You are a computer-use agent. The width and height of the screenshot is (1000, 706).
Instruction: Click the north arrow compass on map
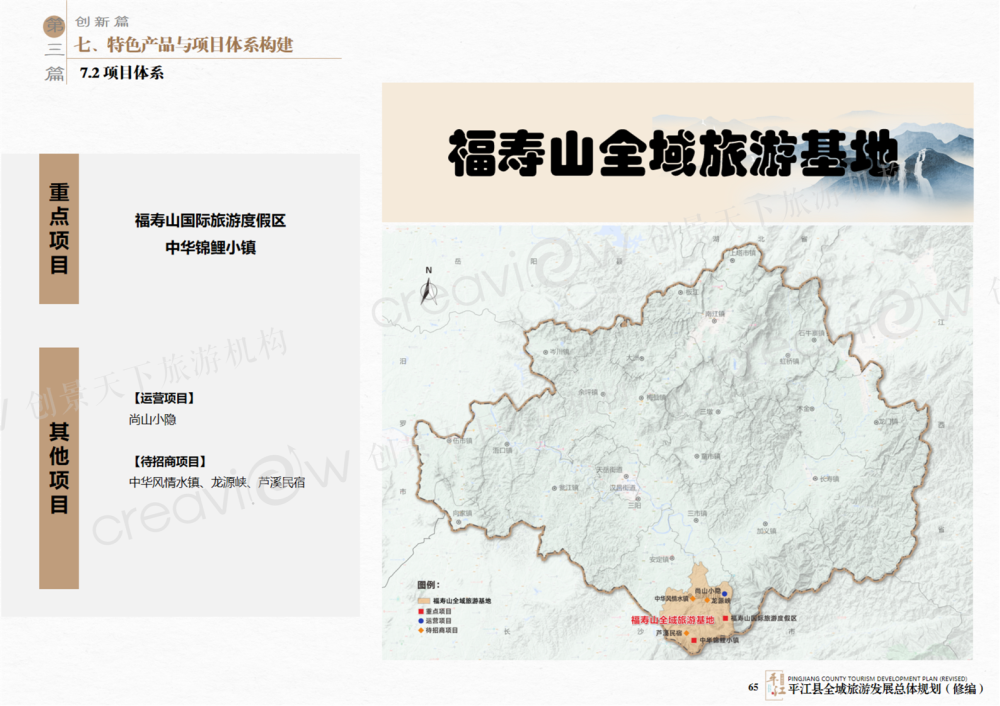(x=428, y=288)
